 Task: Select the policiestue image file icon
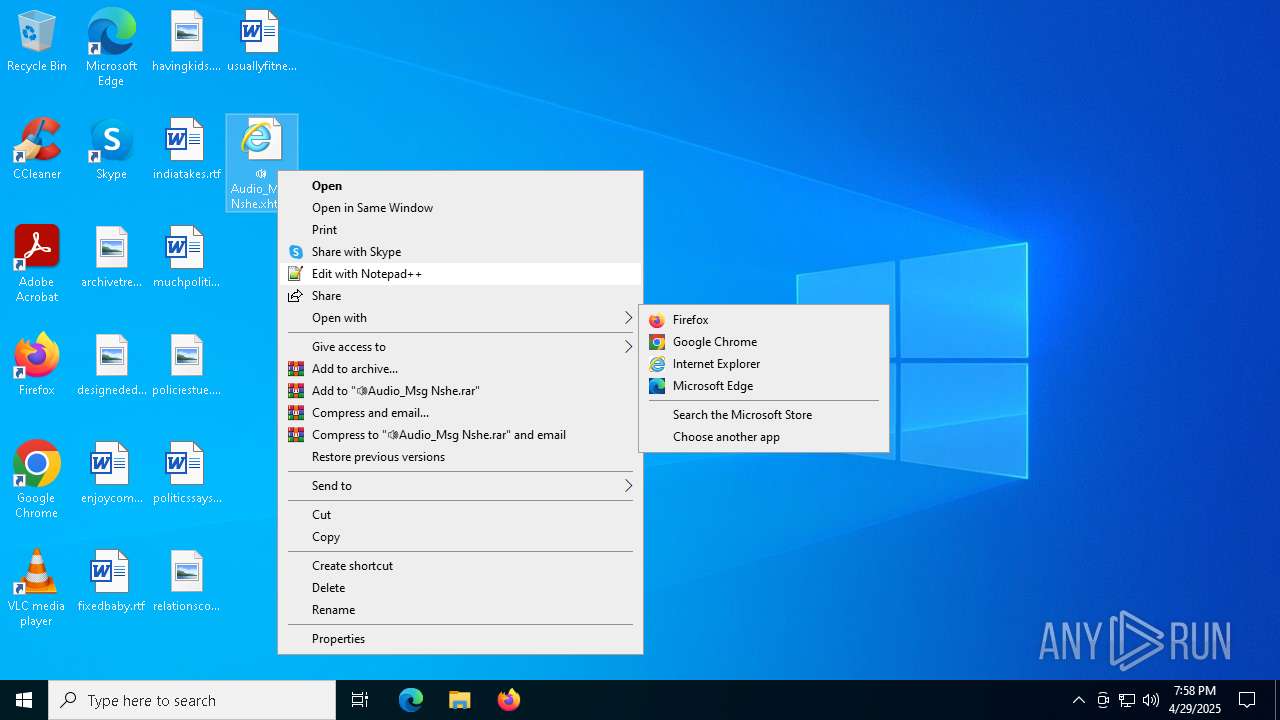point(186,365)
